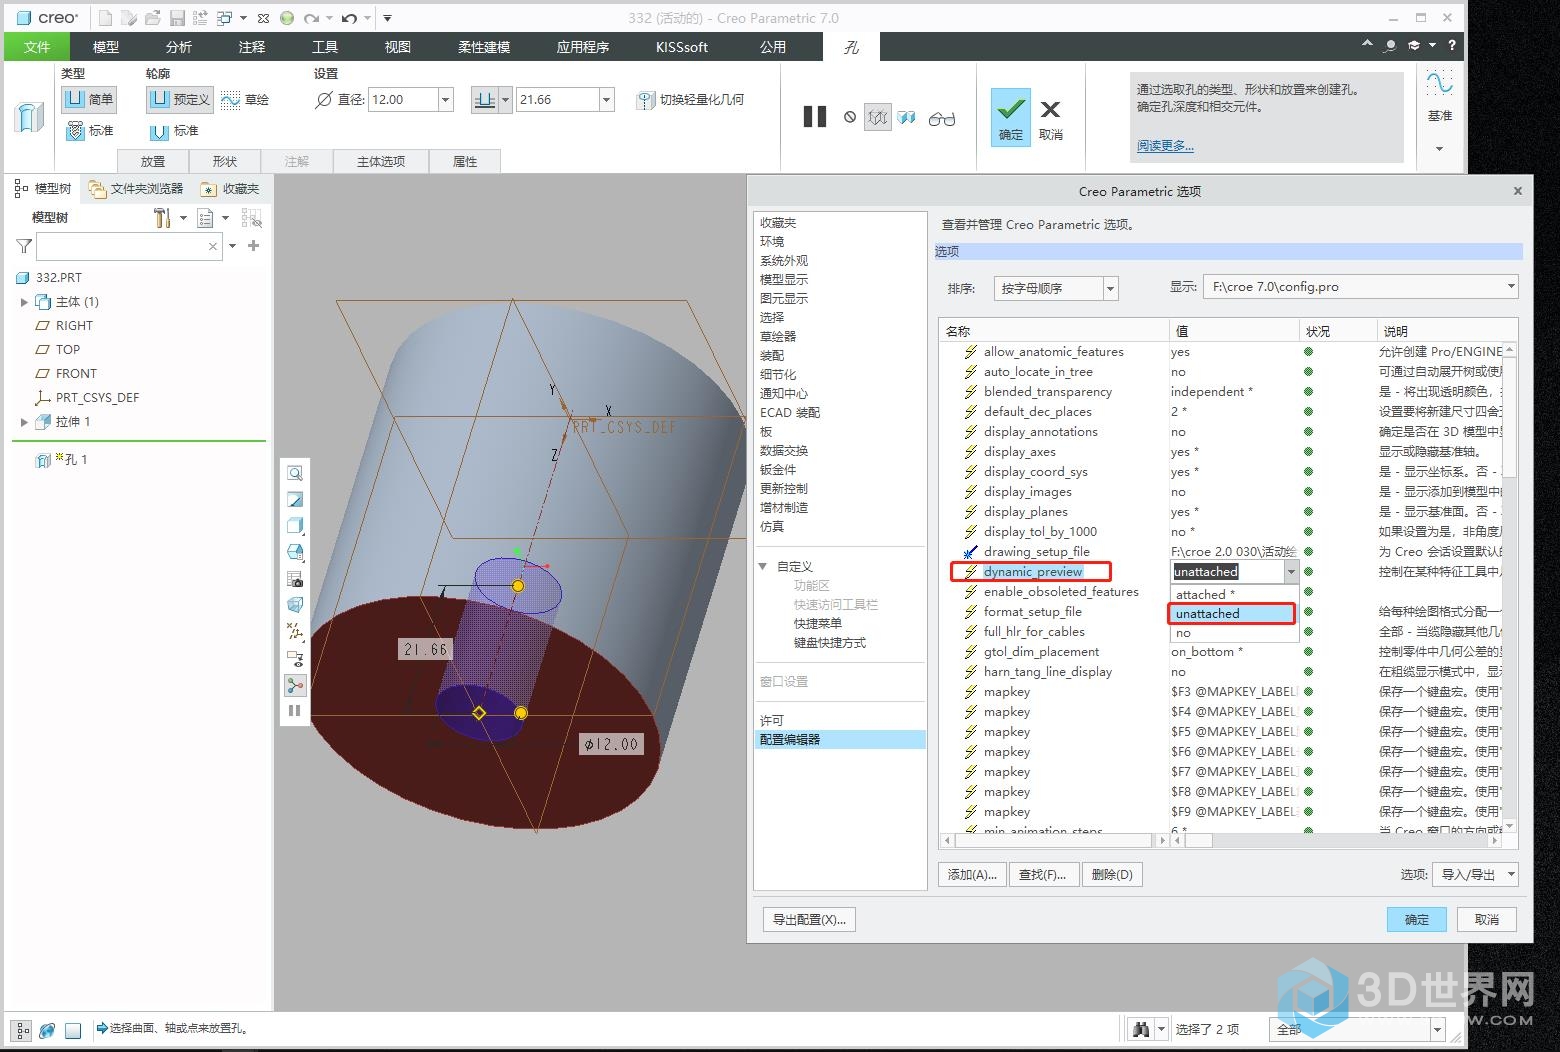
Task: Click the spin center icon in graphics toolbar
Action: [295, 685]
